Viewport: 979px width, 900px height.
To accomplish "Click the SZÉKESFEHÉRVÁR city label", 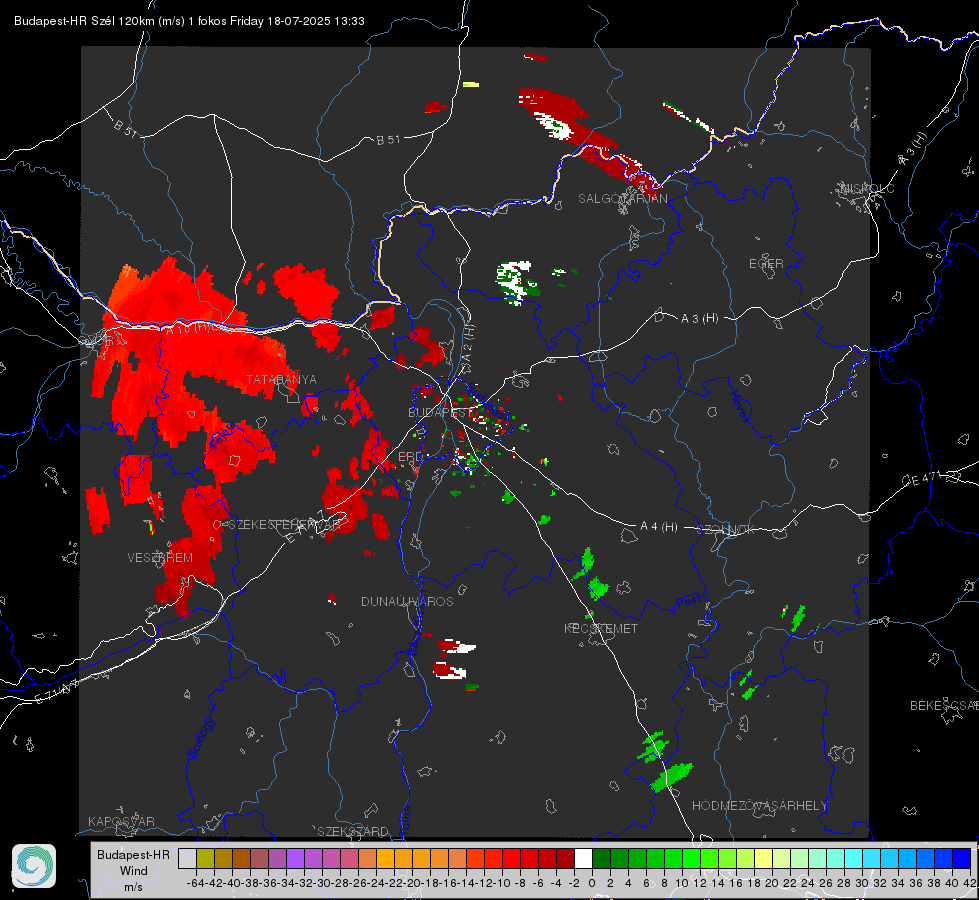I will [x=284, y=525].
